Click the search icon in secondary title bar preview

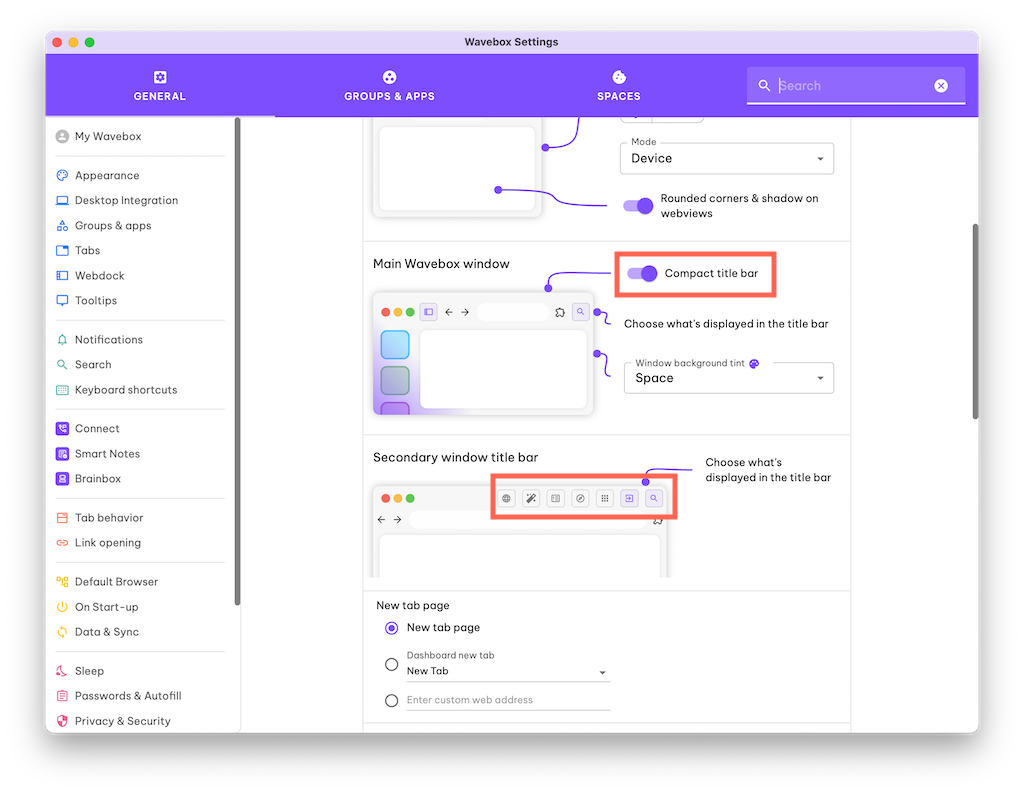[x=654, y=498]
